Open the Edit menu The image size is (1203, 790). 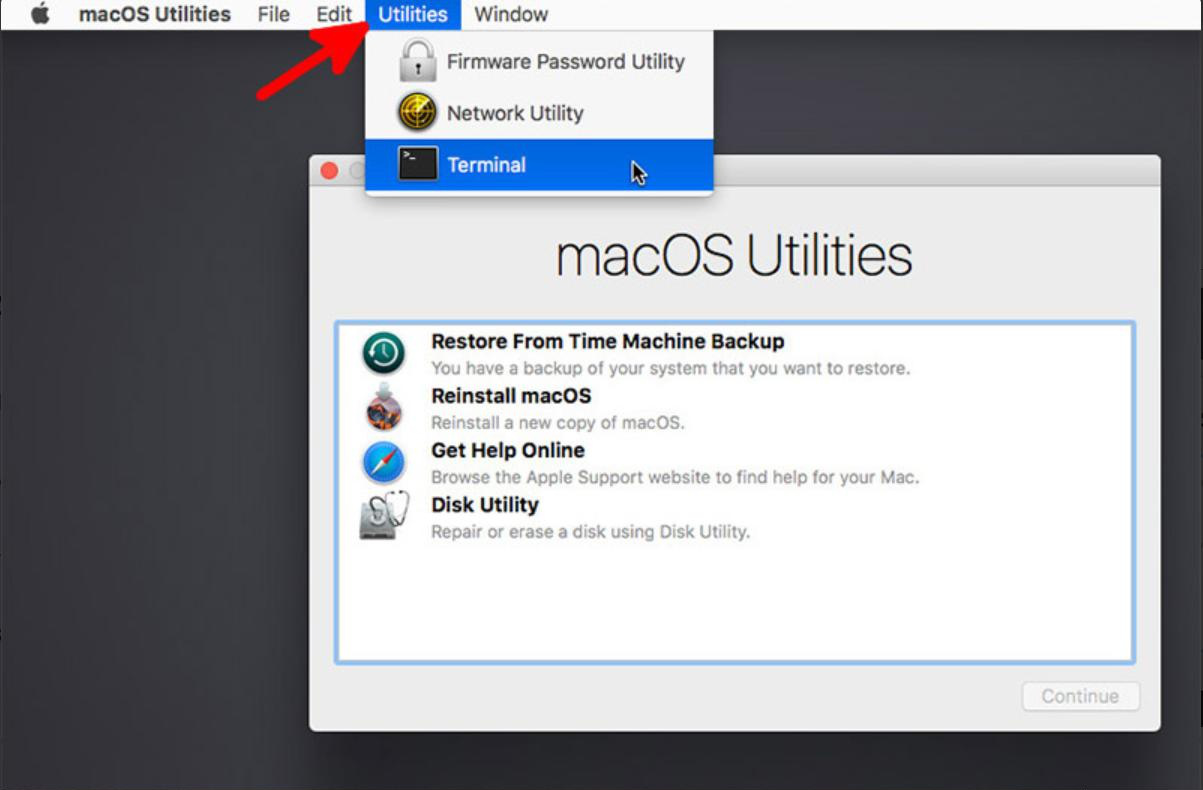pos(334,15)
